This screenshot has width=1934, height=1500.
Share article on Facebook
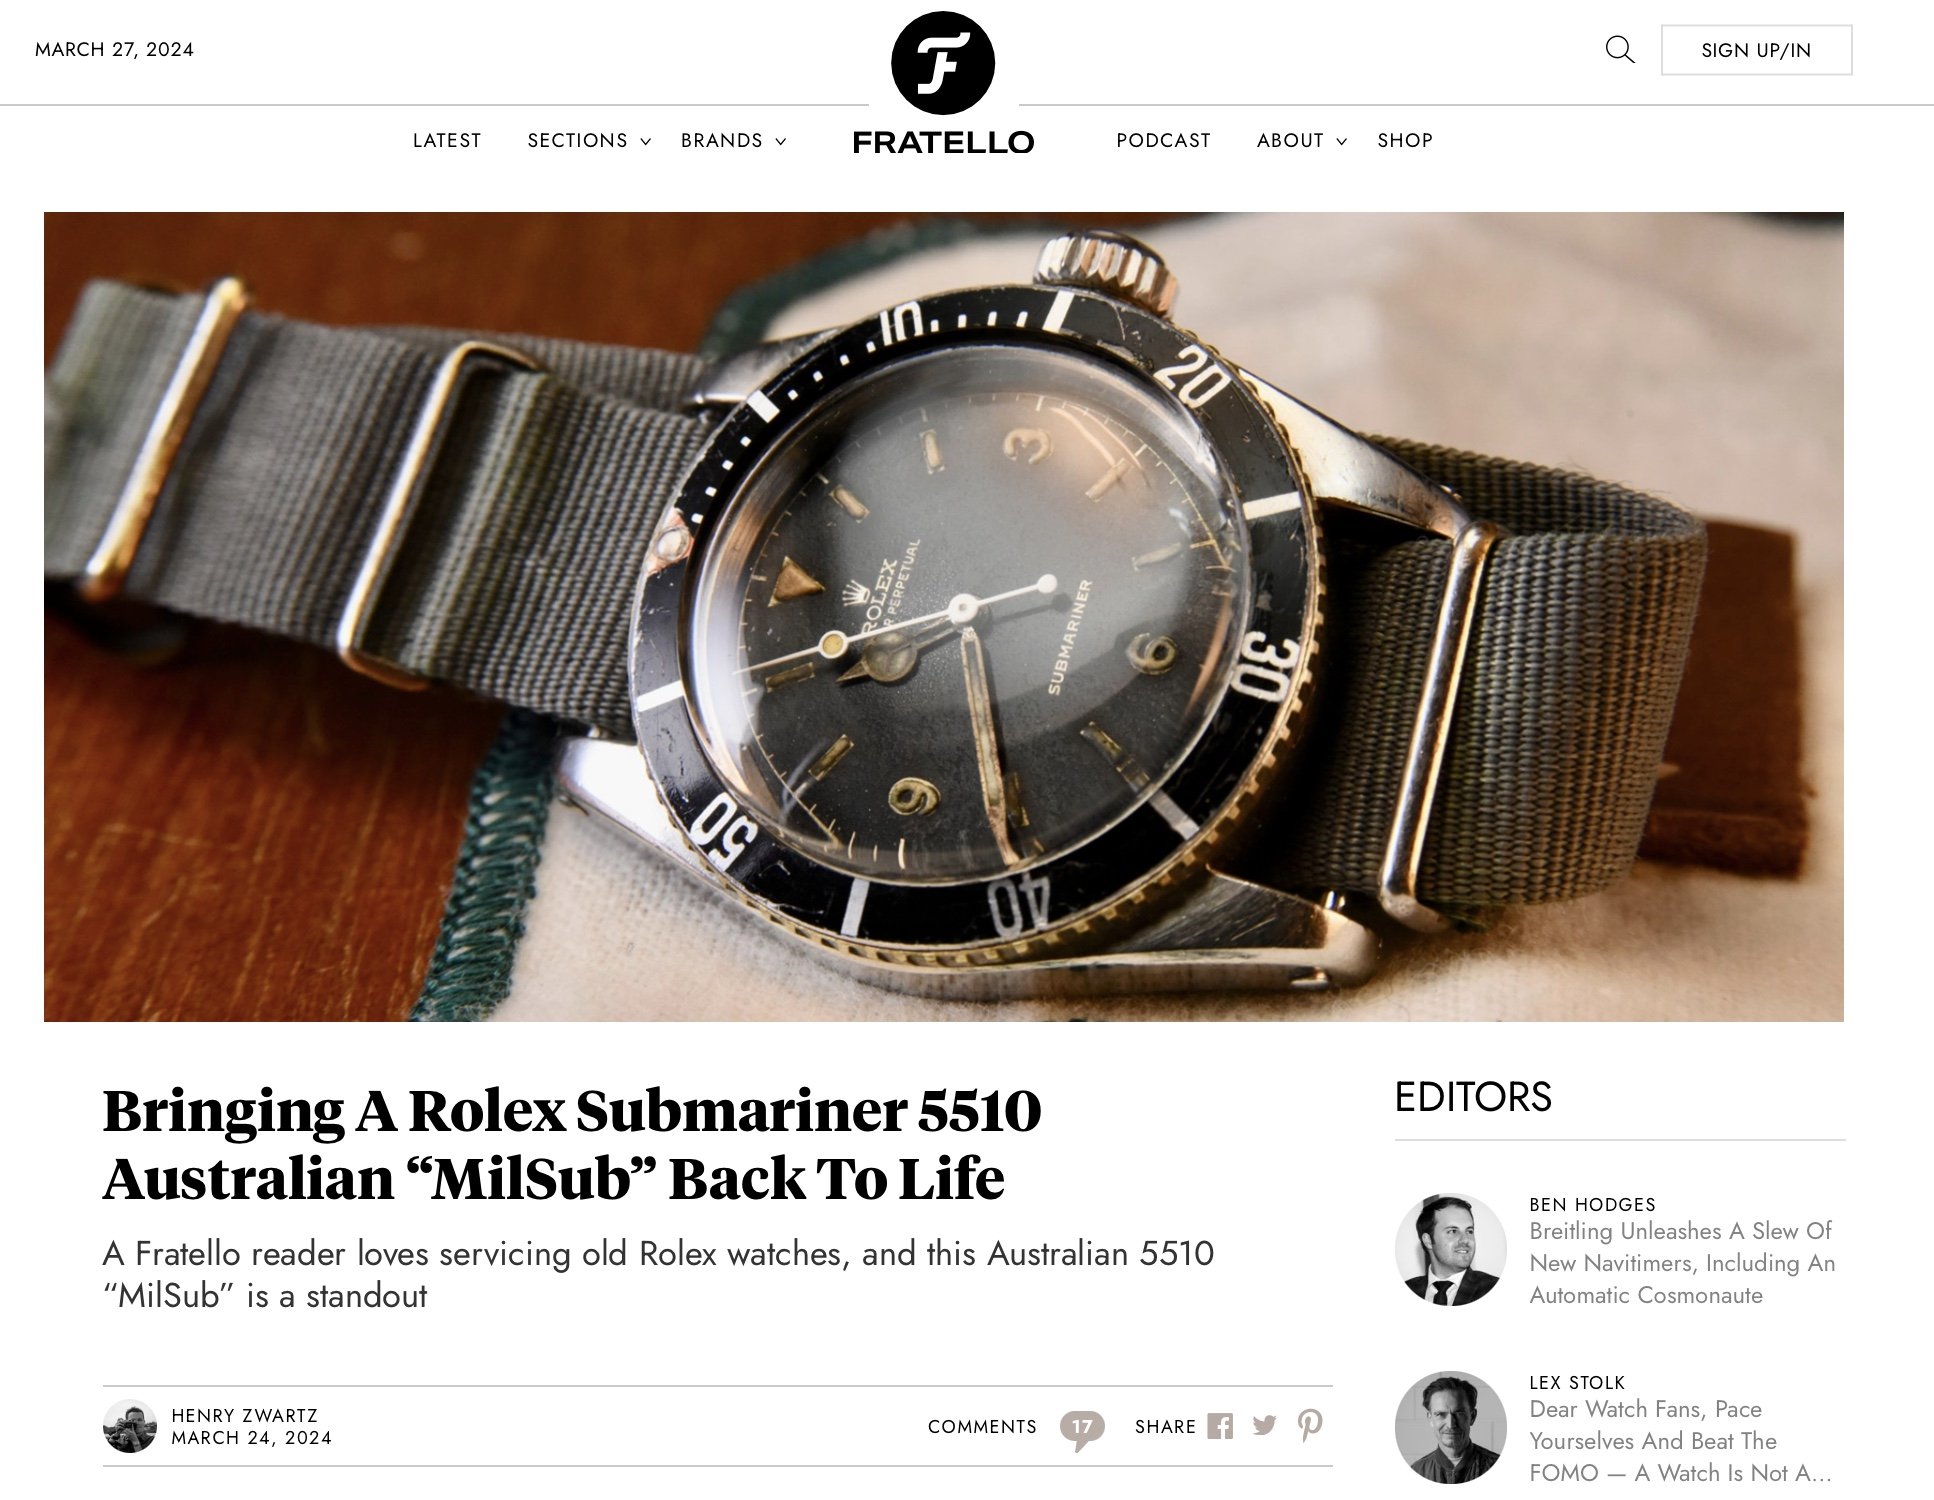(1220, 1426)
